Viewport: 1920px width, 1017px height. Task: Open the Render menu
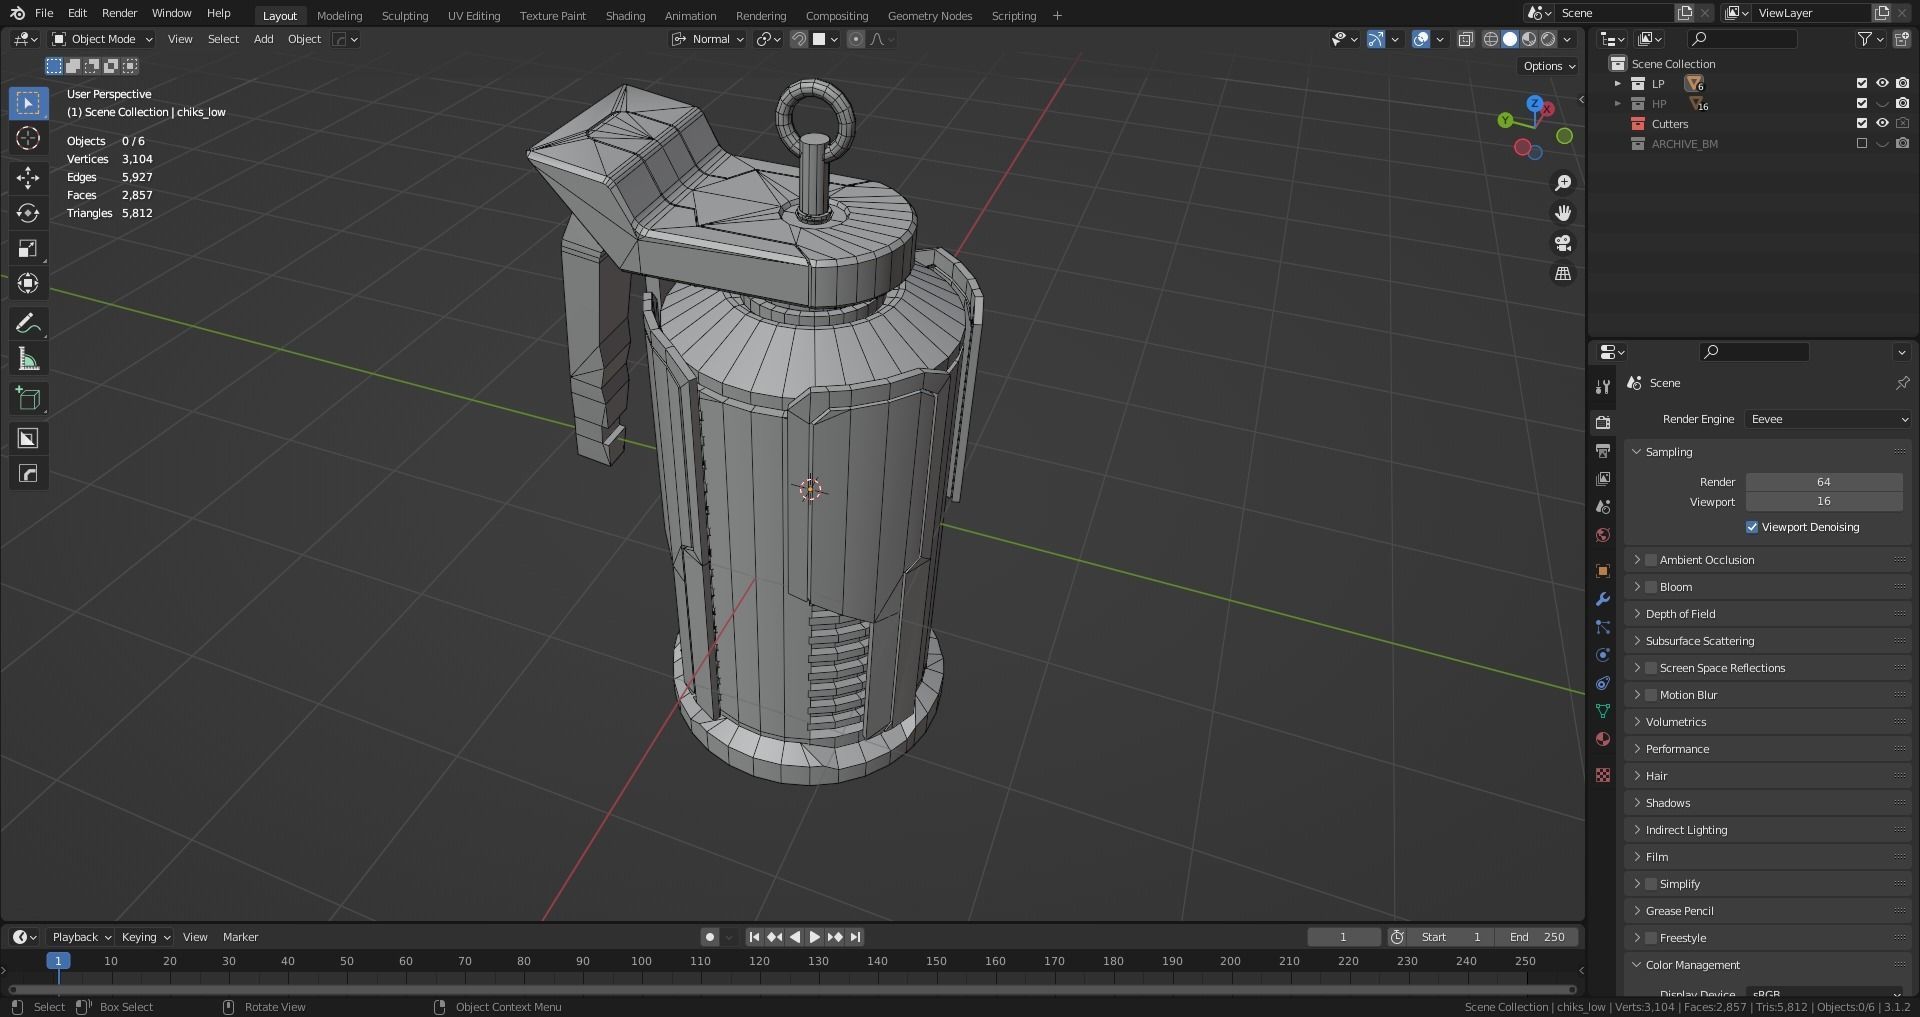pyautogui.click(x=119, y=13)
